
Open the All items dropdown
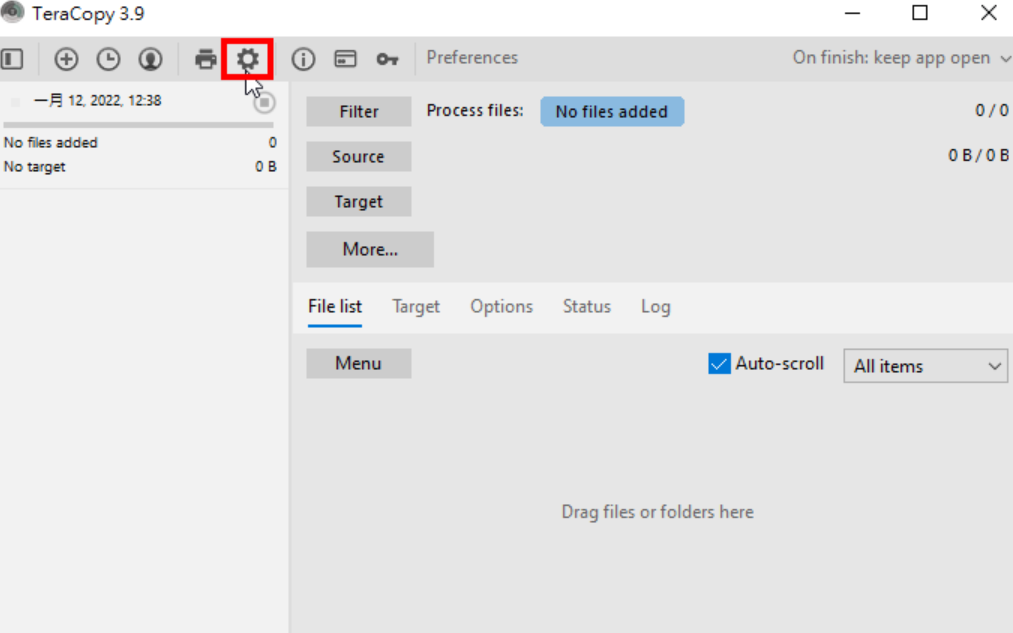pos(925,366)
